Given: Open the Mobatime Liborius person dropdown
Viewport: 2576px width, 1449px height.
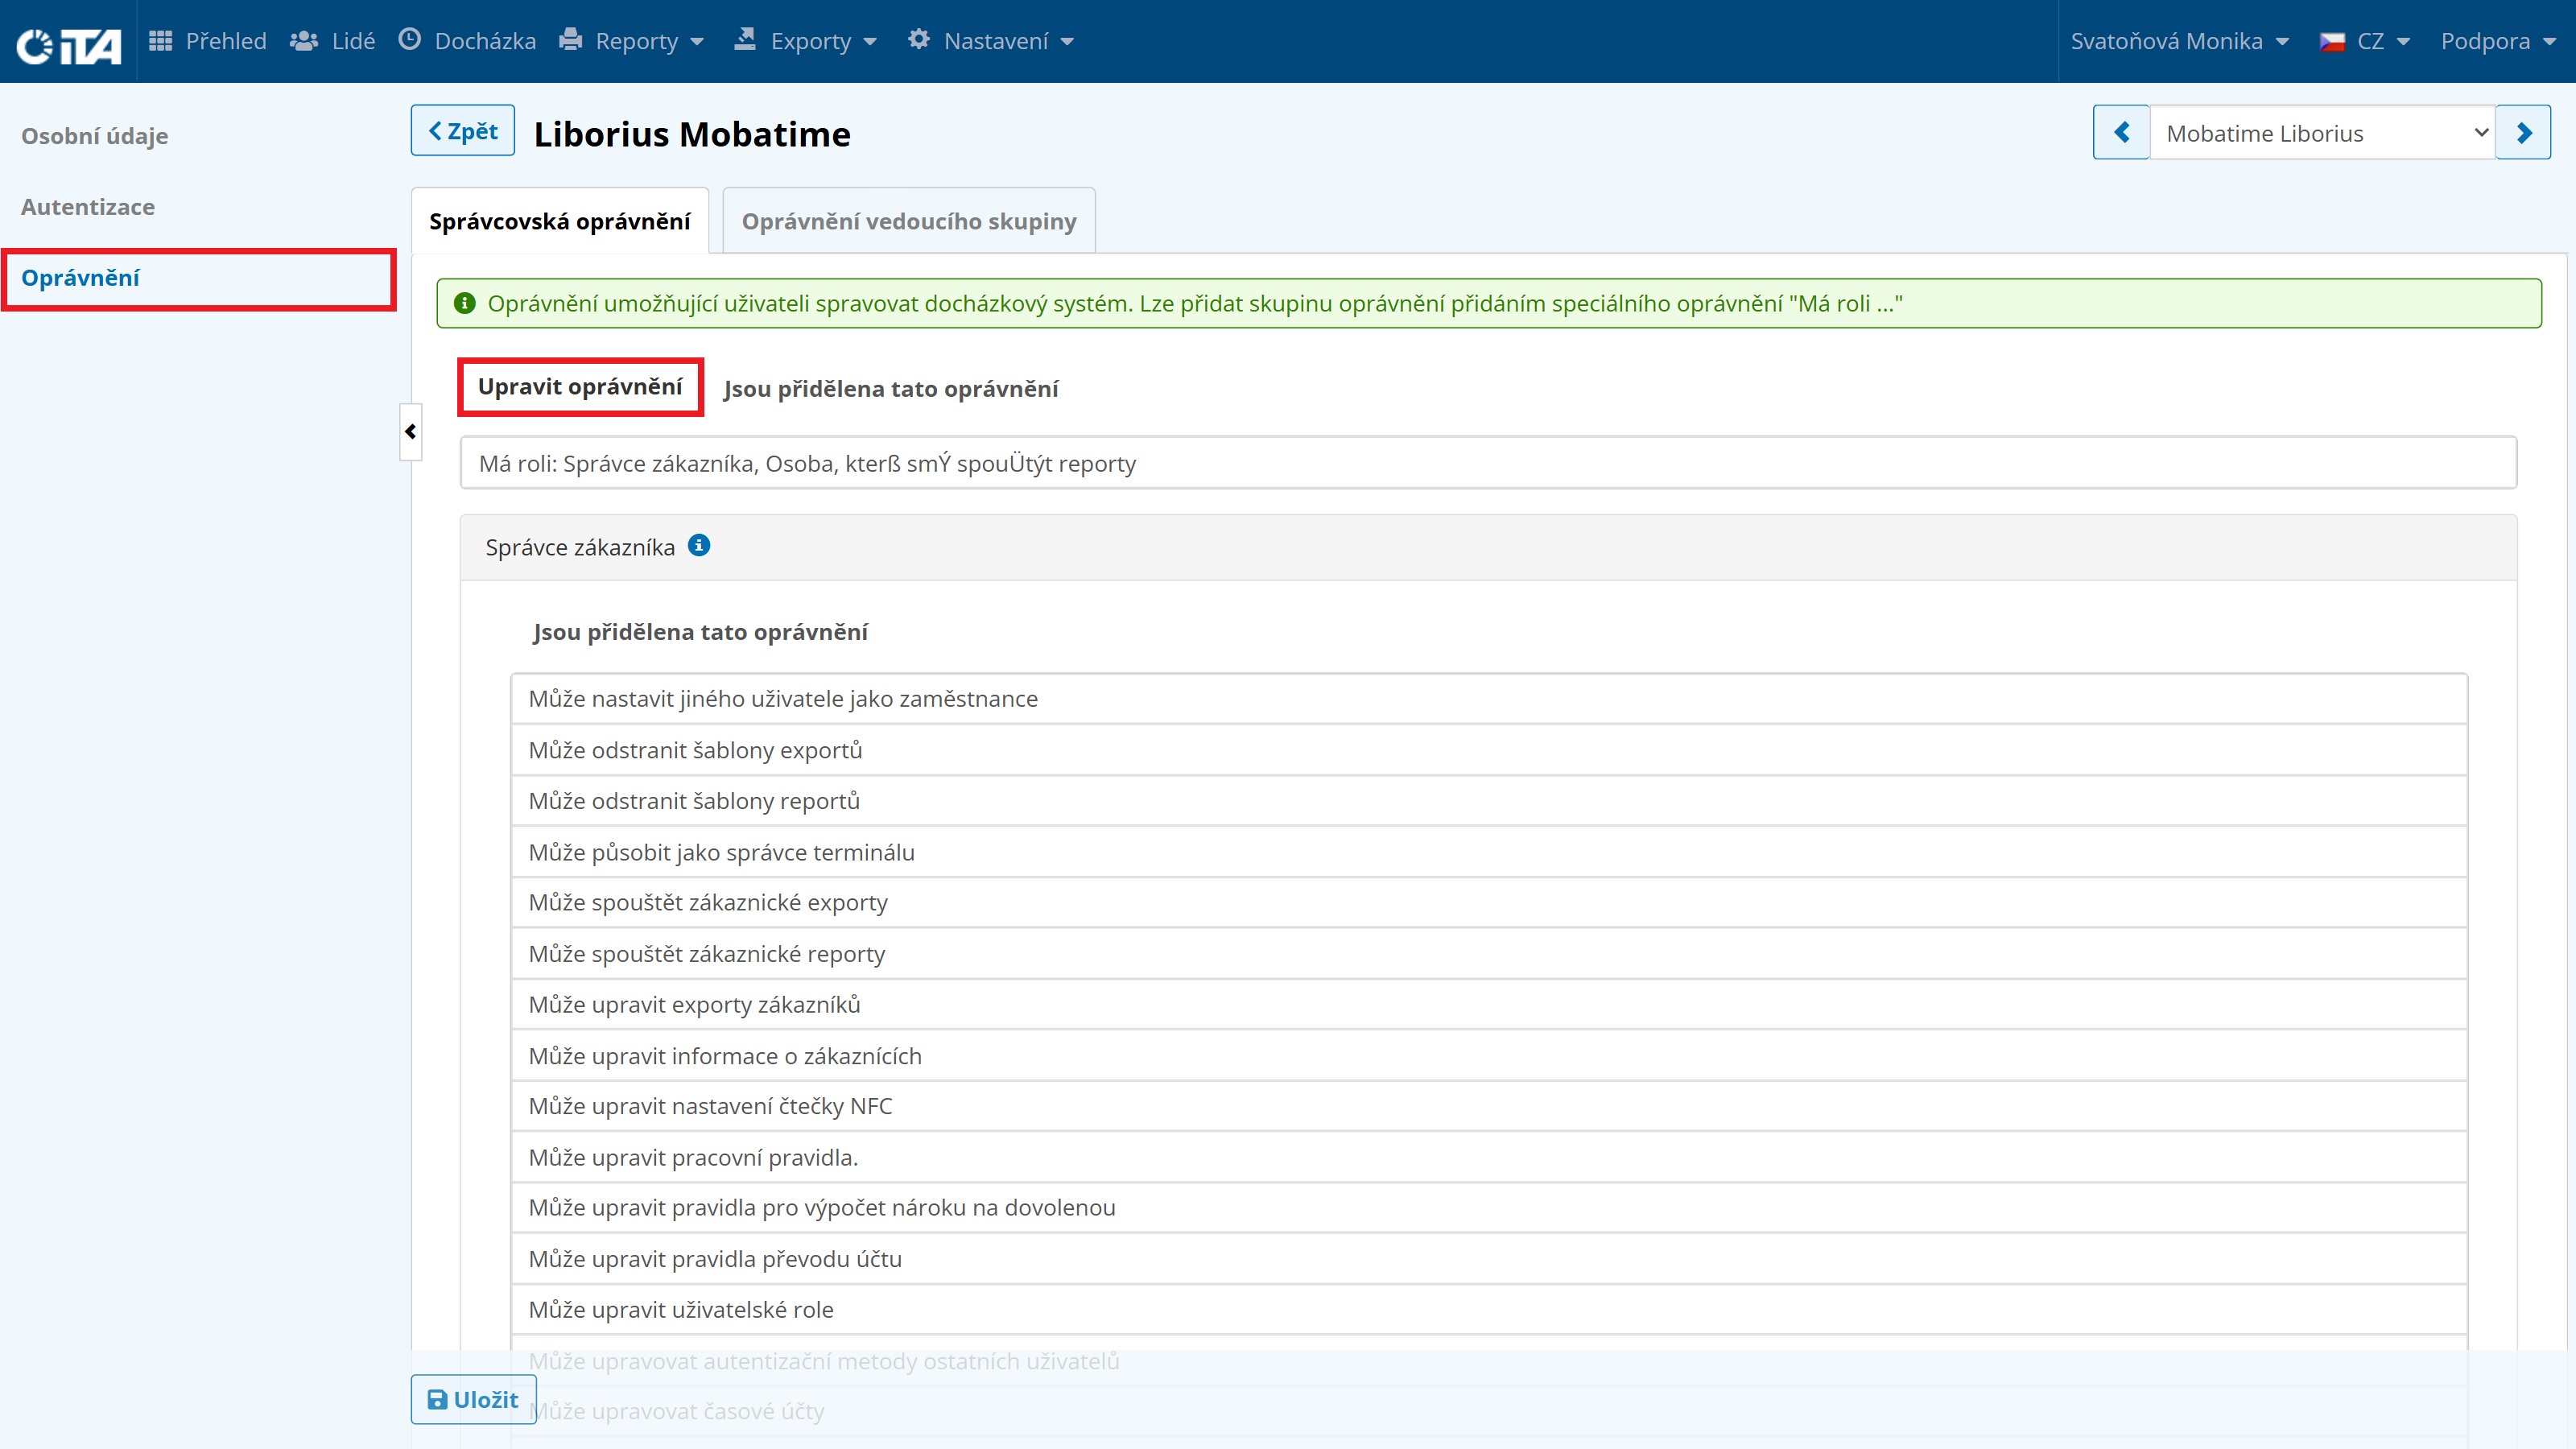Looking at the screenshot, I should click(x=2322, y=133).
